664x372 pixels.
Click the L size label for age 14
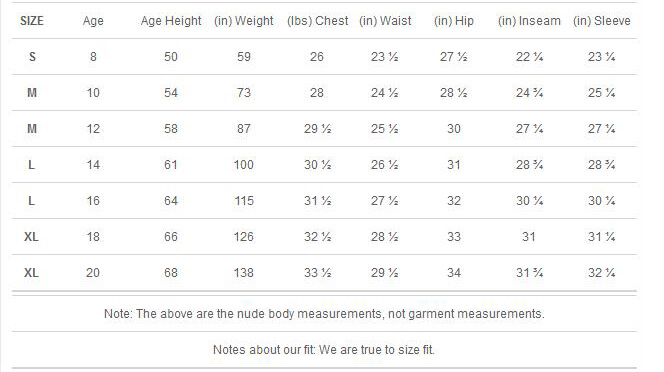tap(32, 165)
